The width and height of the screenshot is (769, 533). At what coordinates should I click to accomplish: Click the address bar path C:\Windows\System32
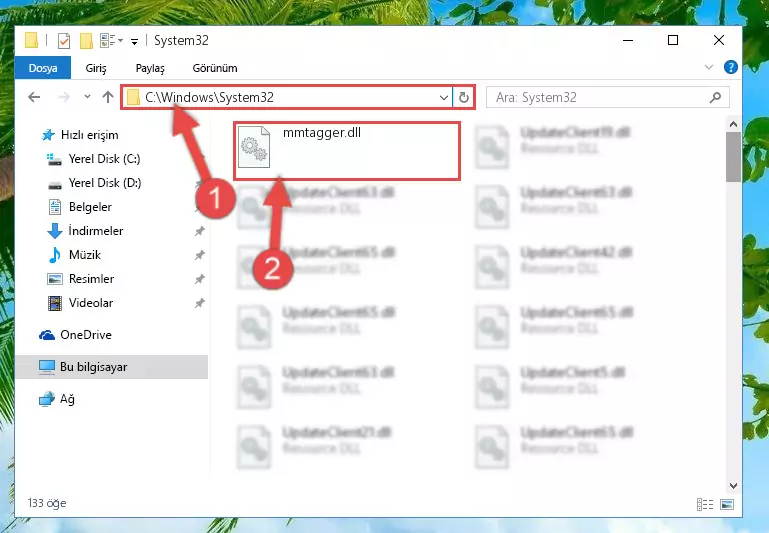(x=209, y=98)
